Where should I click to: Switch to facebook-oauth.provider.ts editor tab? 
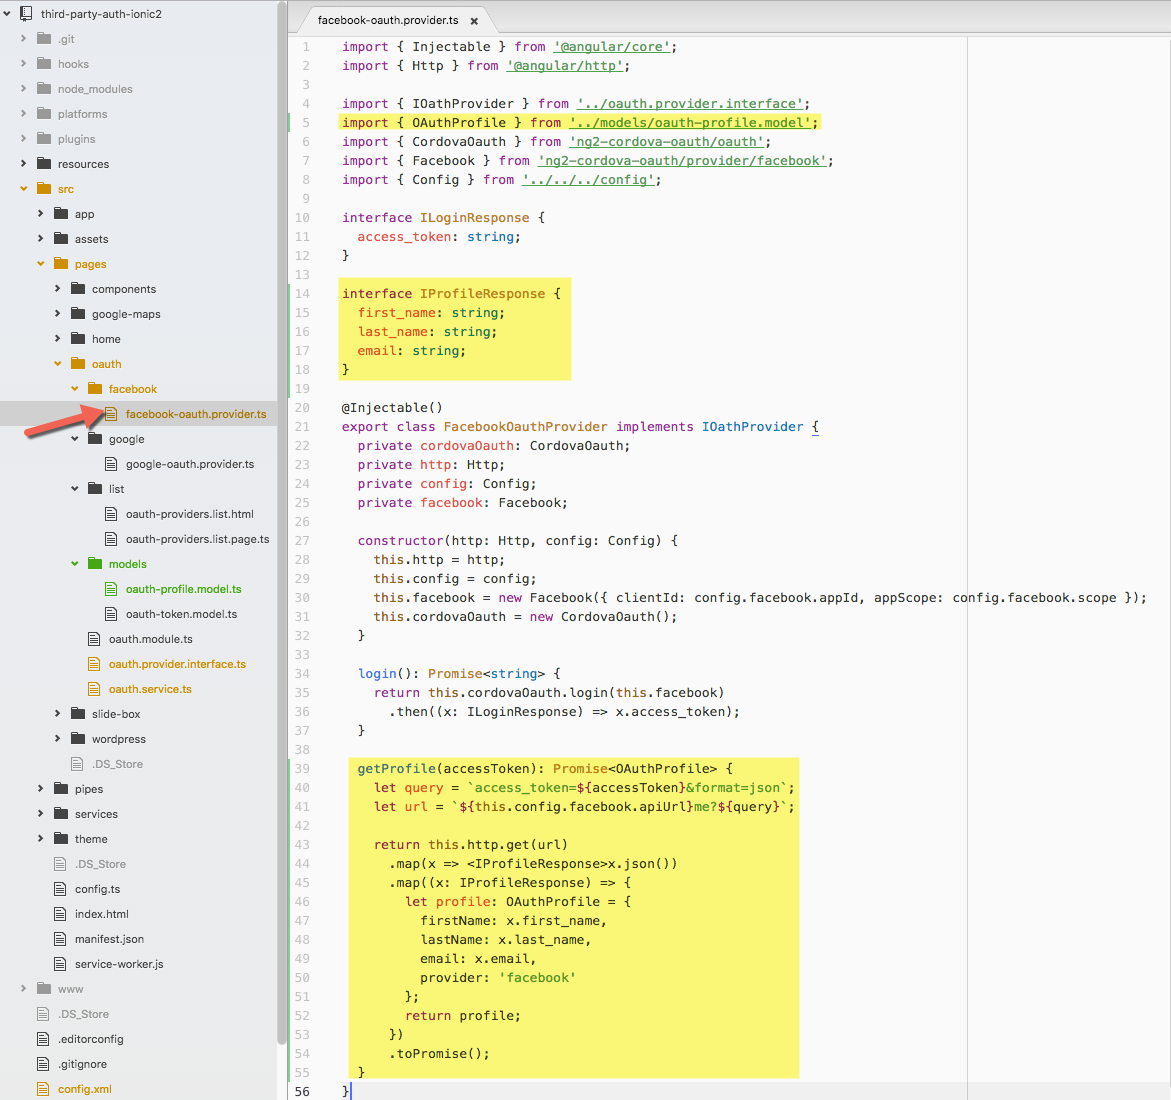pyautogui.click(x=388, y=20)
